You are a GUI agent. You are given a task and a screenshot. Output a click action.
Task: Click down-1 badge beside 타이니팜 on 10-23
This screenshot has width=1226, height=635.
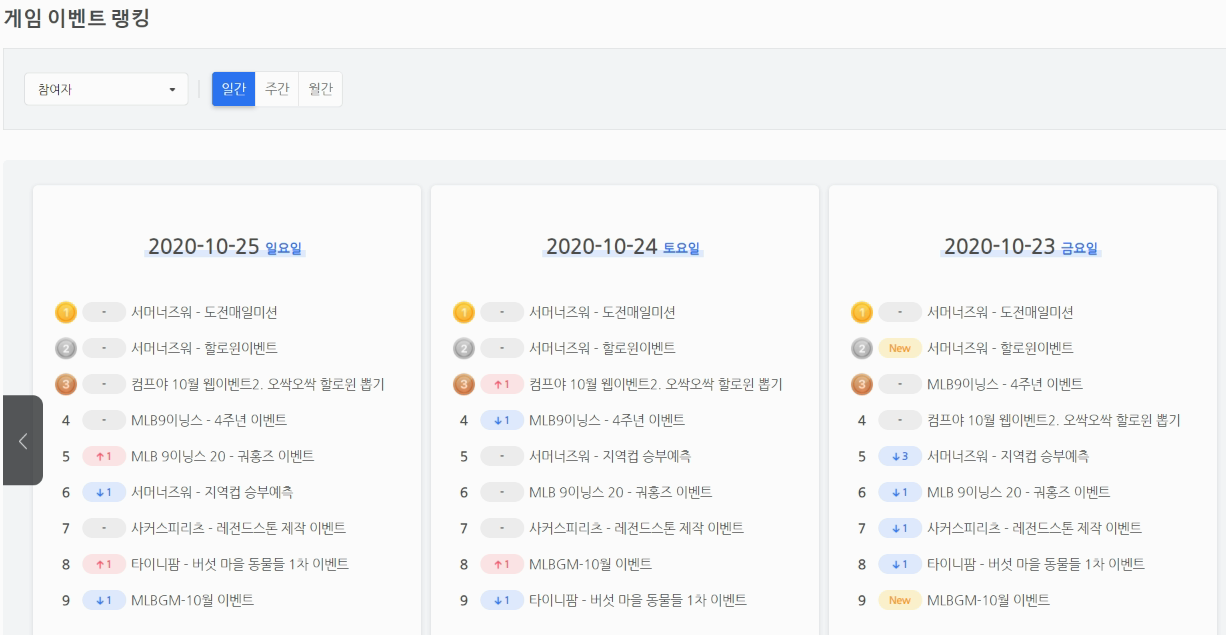tap(900, 564)
